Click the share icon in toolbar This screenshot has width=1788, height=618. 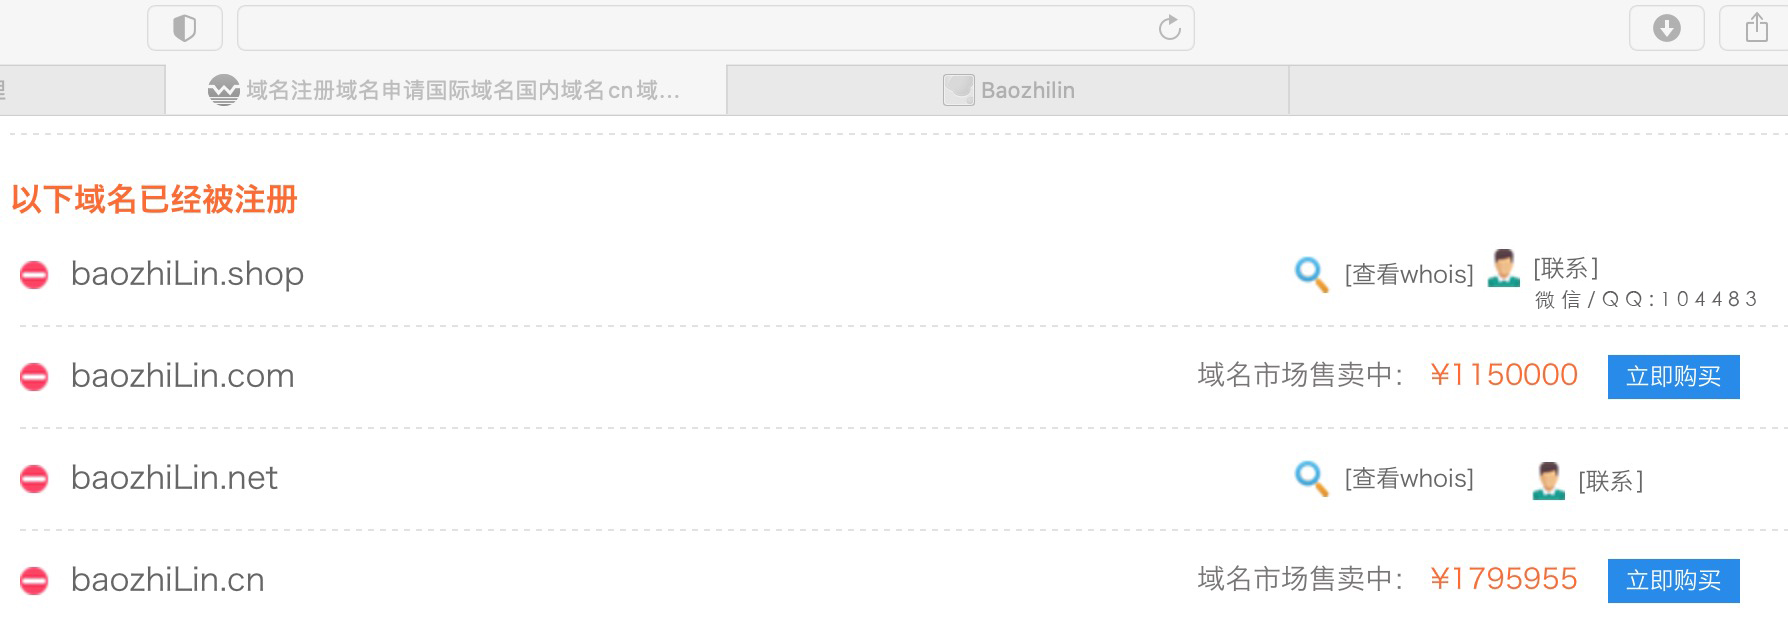tap(1756, 28)
